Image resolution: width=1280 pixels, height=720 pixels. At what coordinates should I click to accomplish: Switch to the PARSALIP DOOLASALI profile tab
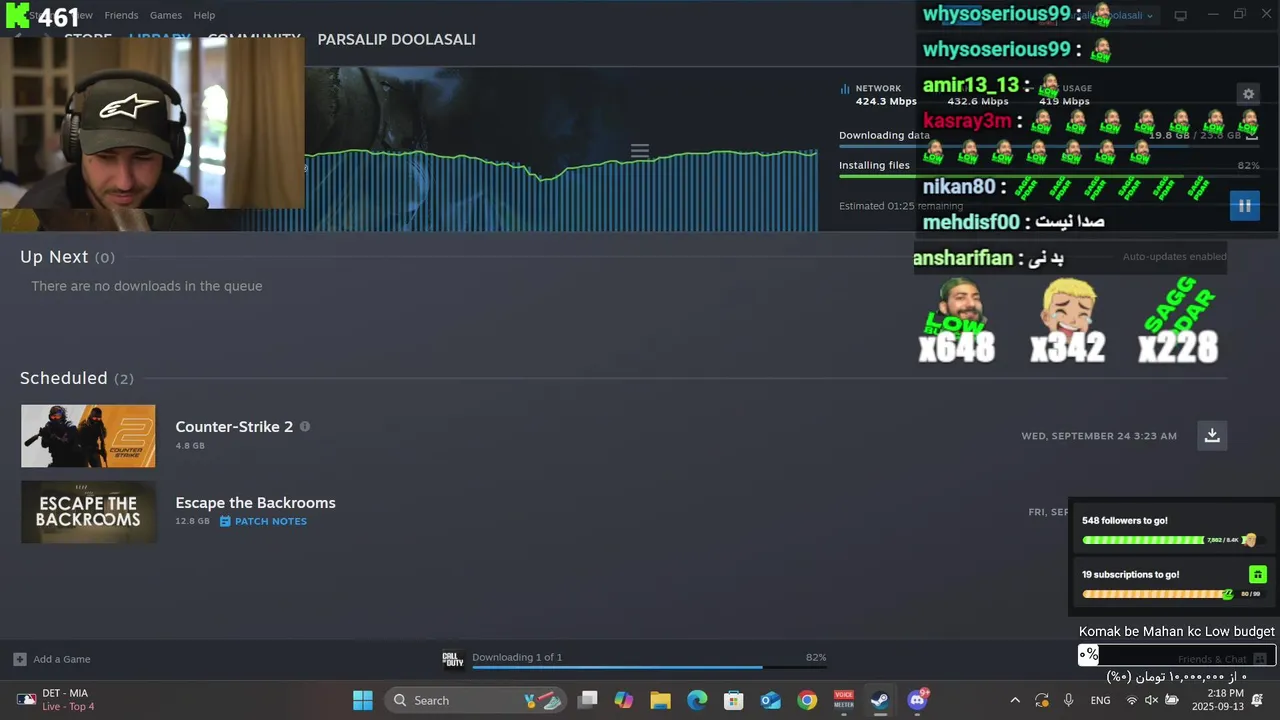(x=396, y=39)
